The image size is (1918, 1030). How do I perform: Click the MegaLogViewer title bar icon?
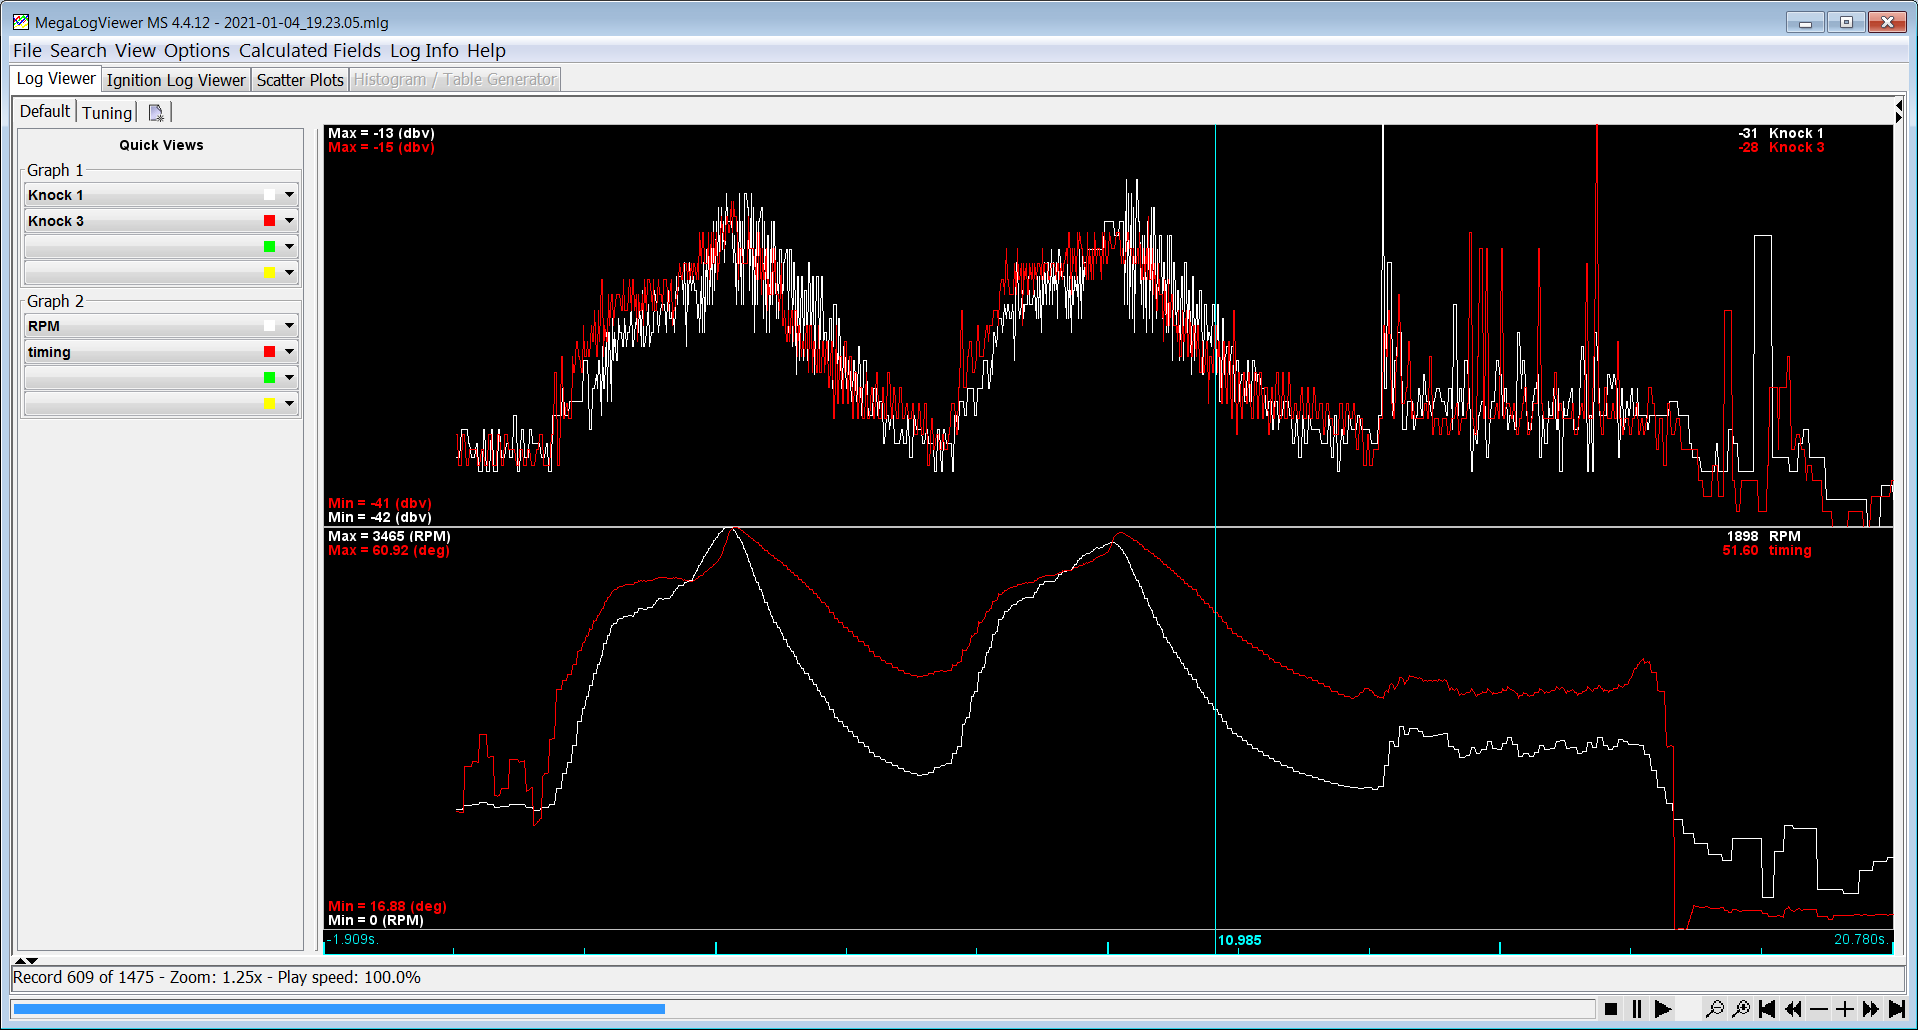point(21,22)
